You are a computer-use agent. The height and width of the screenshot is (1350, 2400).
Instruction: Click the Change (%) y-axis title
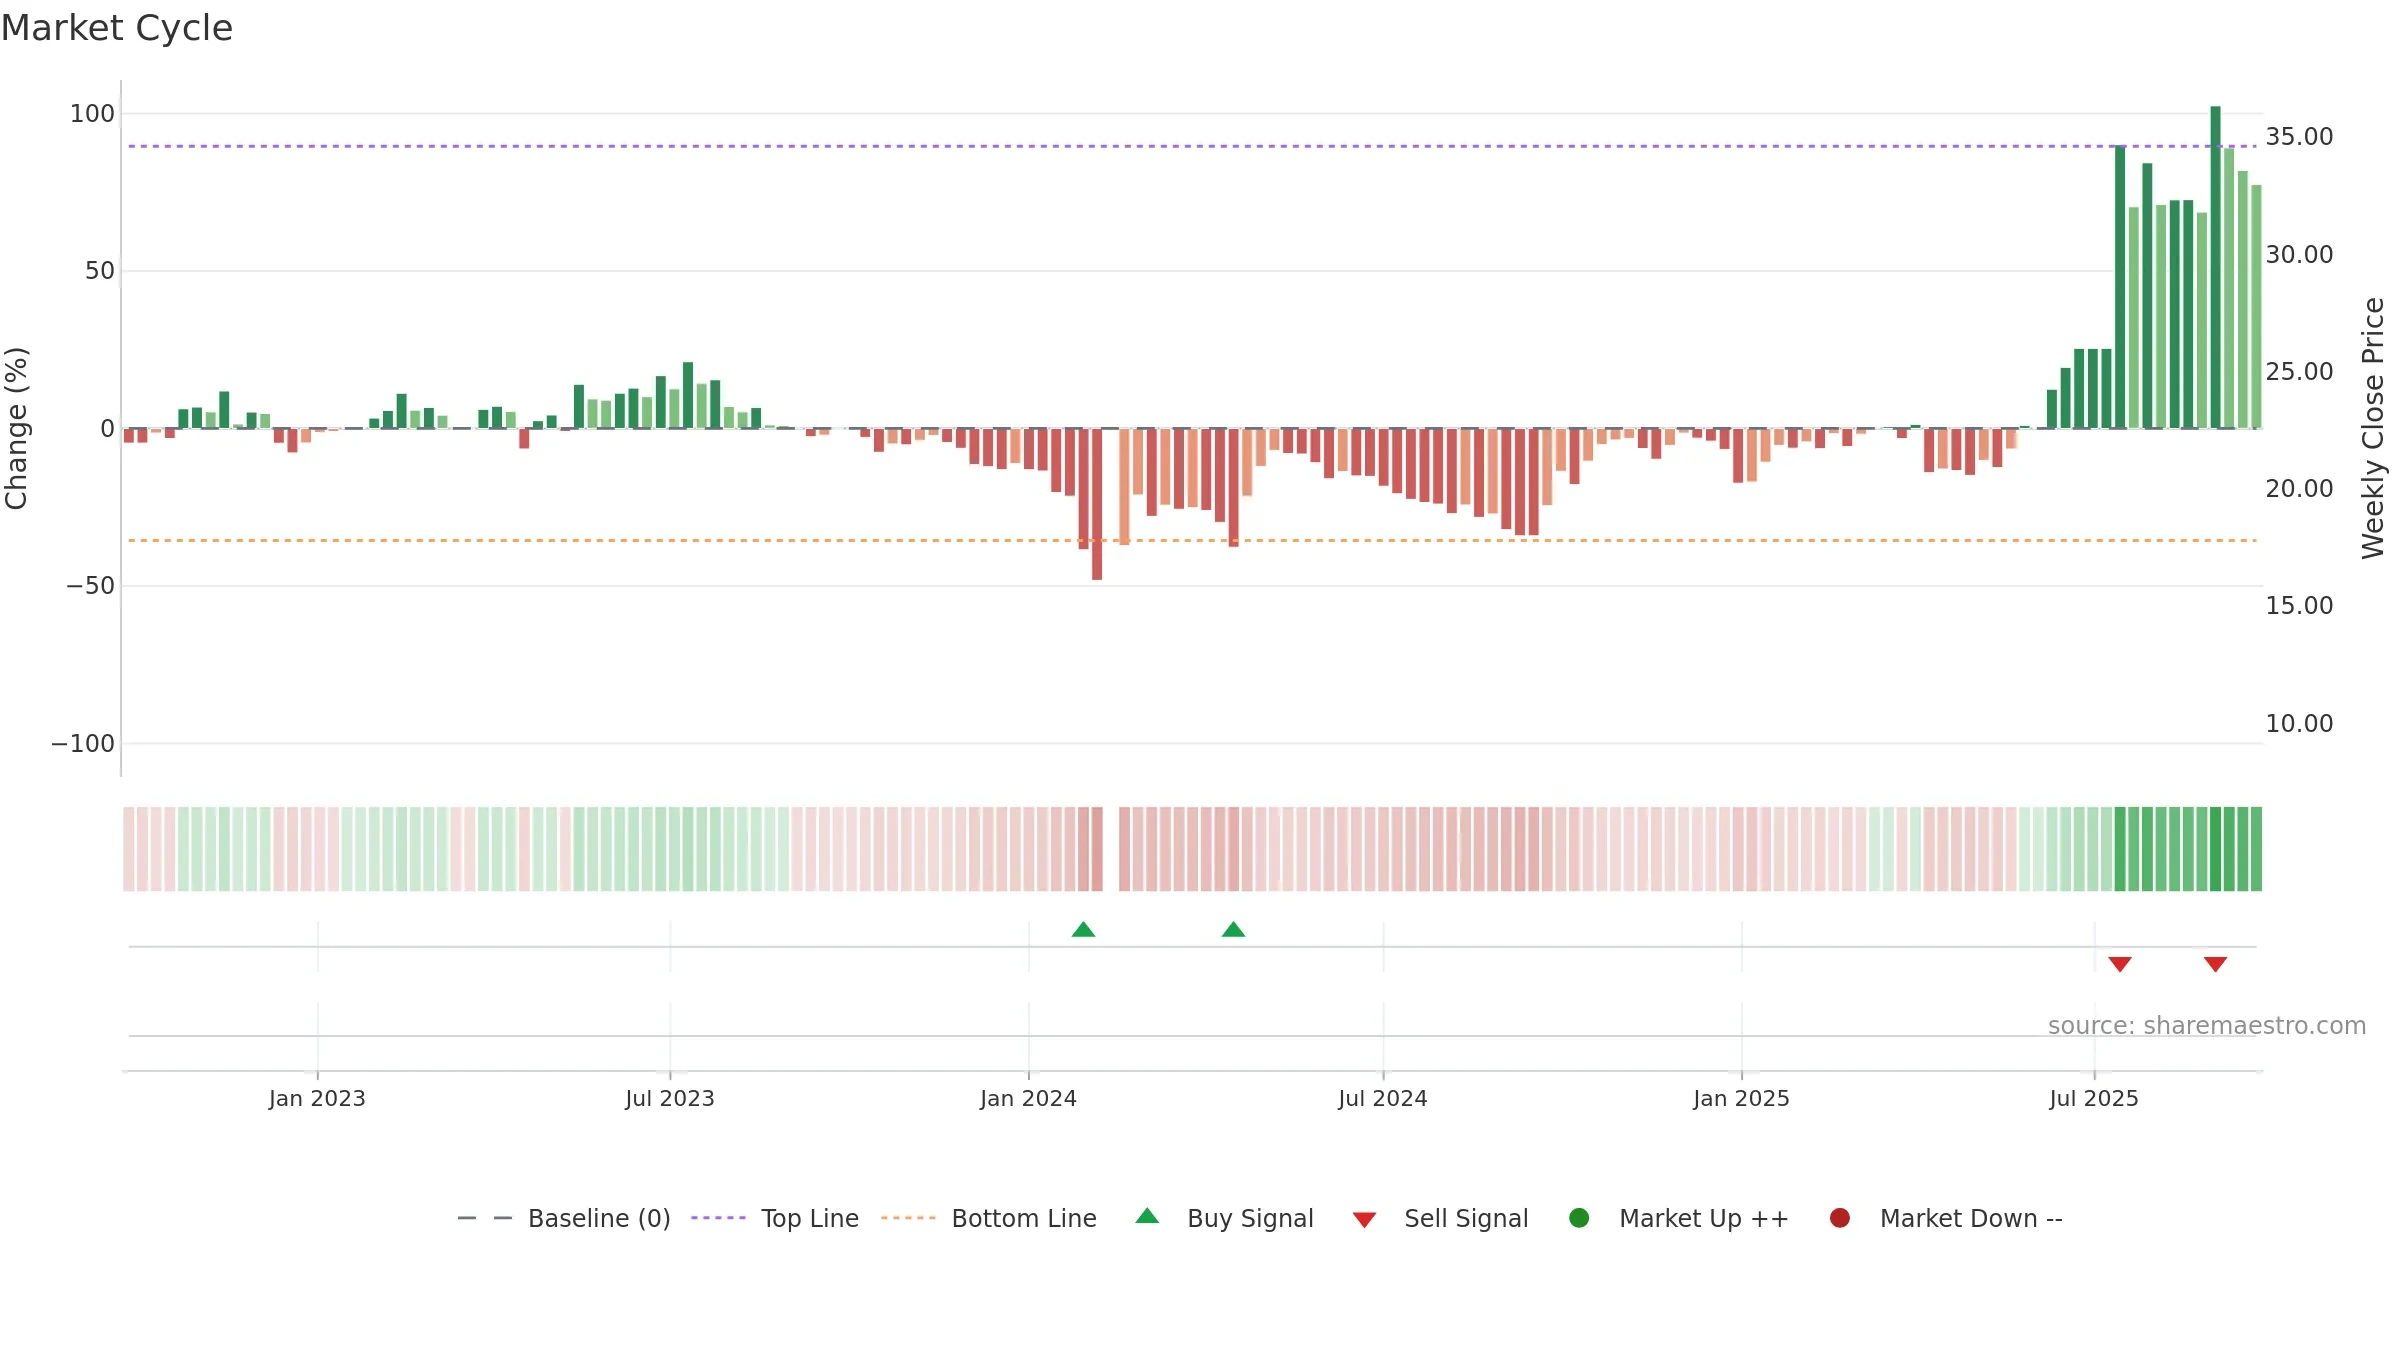point(16,428)
